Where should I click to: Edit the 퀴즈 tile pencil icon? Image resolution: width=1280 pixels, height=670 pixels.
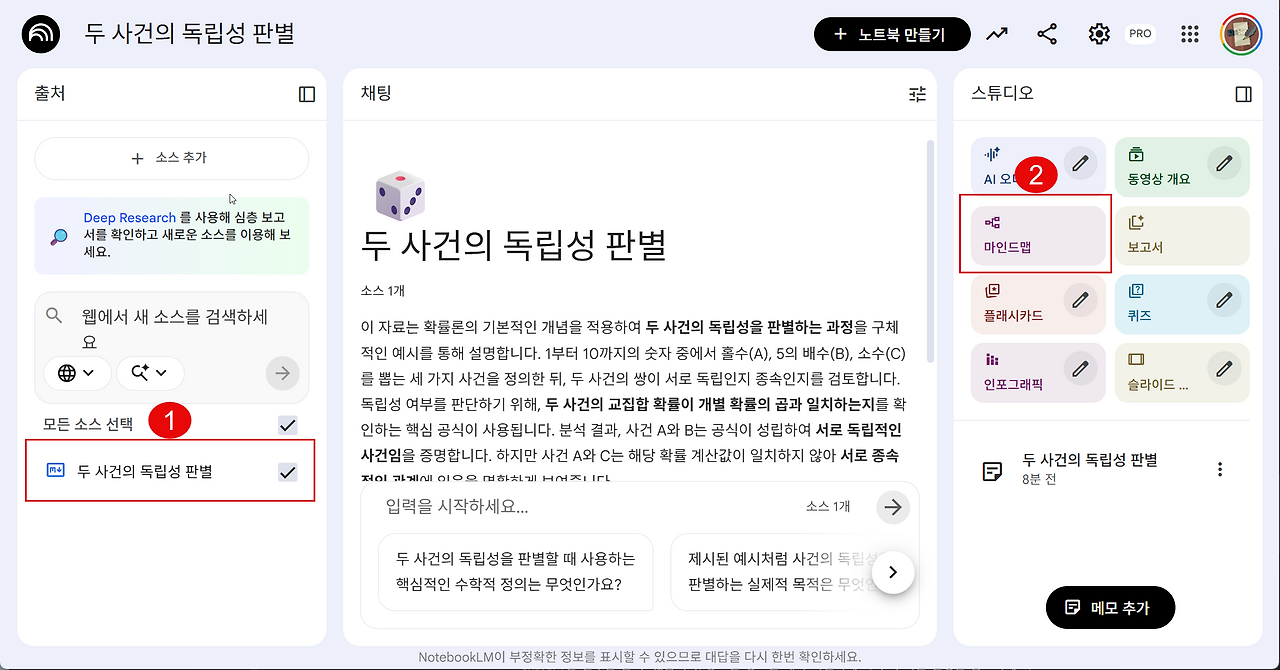click(x=1224, y=299)
